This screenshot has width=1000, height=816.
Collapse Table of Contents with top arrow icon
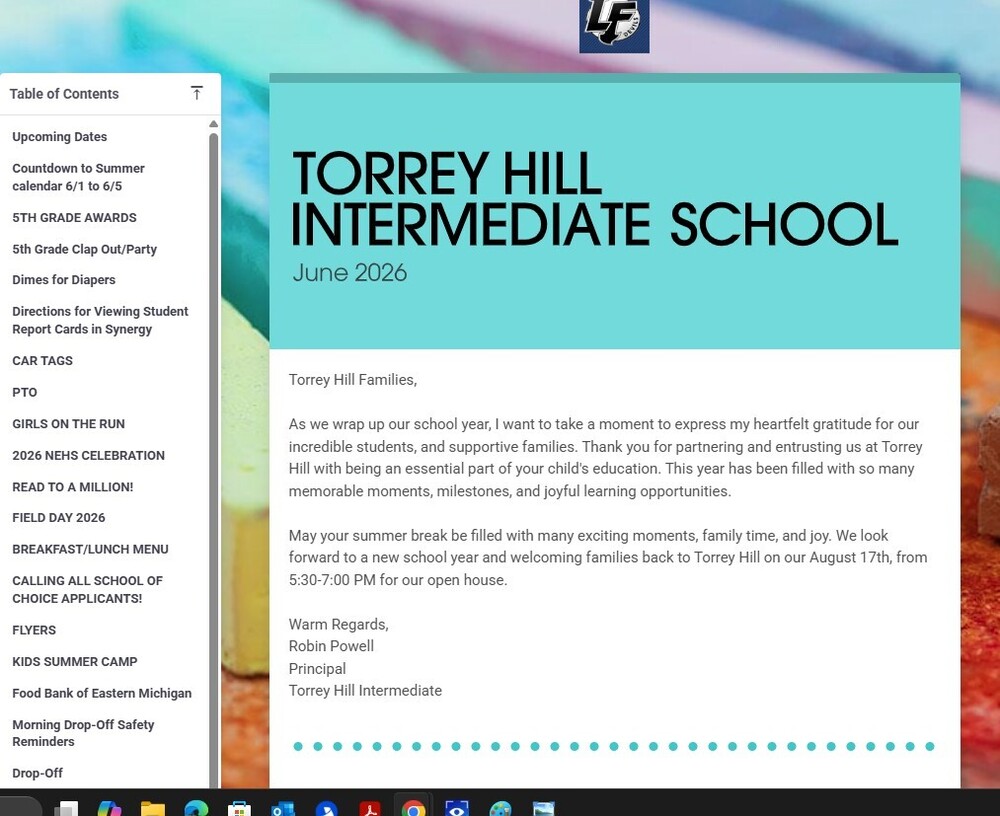pos(196,94)
